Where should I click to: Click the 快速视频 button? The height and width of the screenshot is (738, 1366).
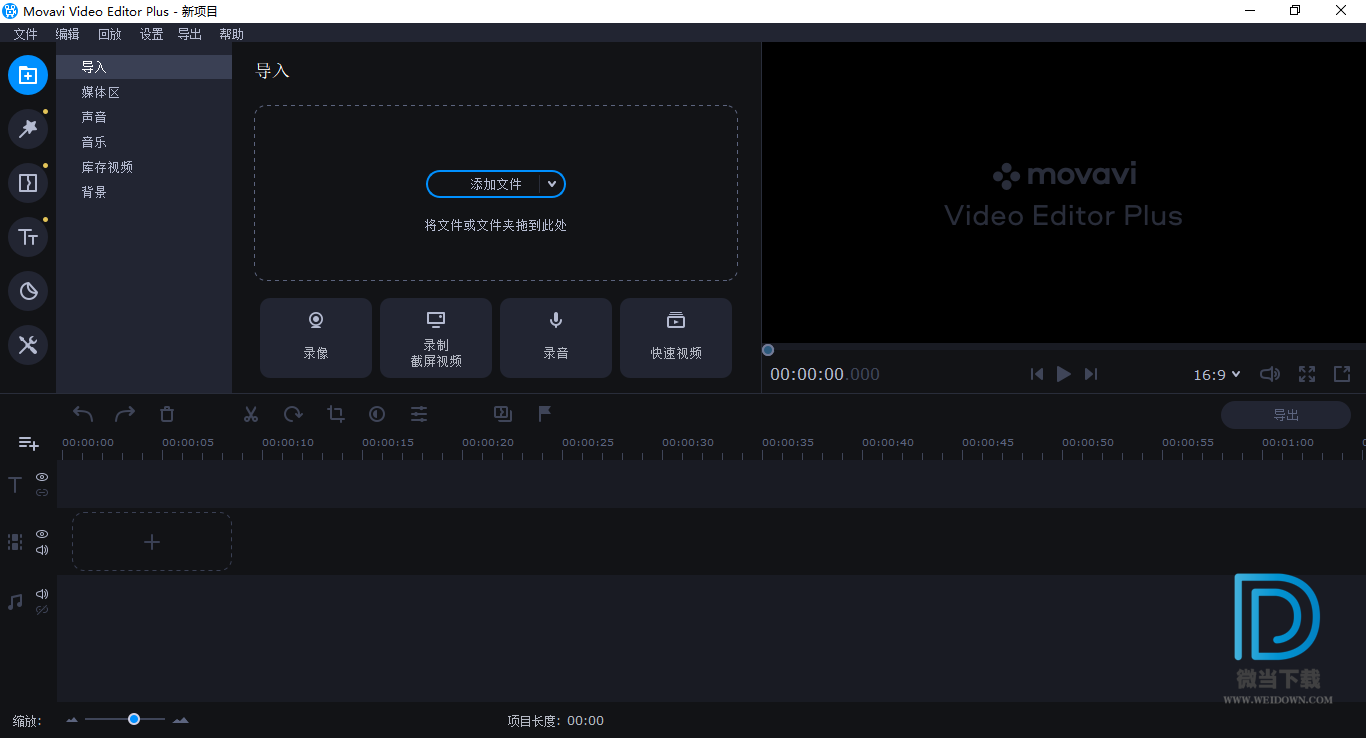click(x=676, y=338)
